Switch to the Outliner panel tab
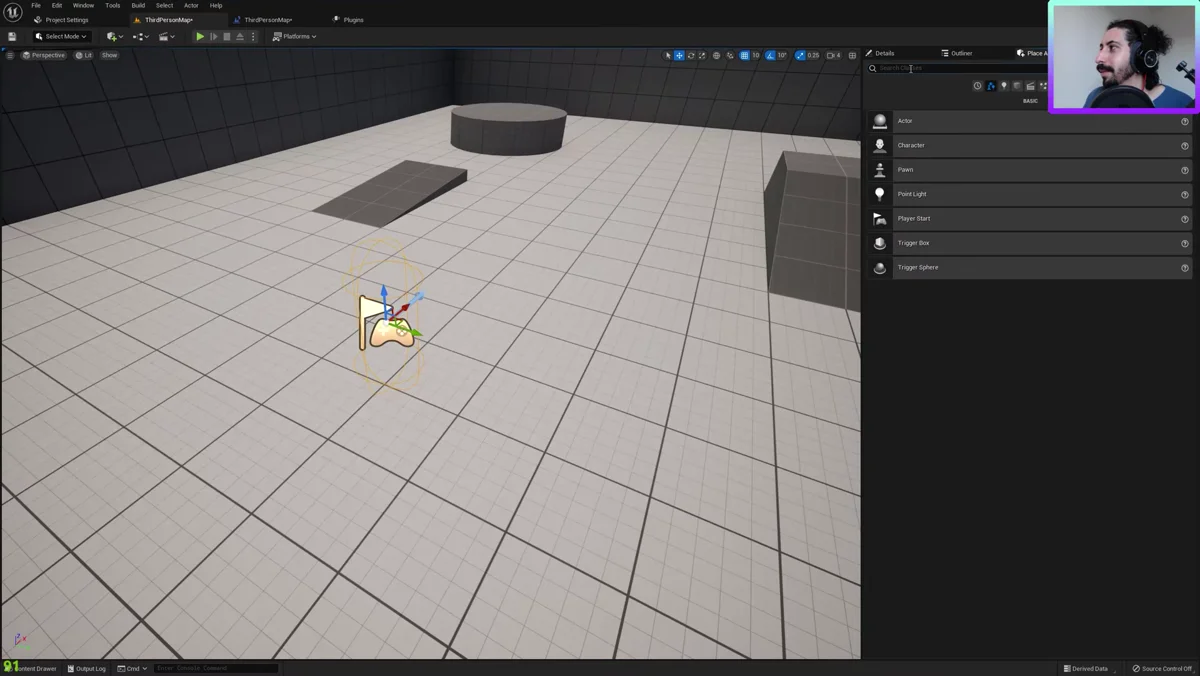Screen dimensions: 1200x676 coord(957,53)
